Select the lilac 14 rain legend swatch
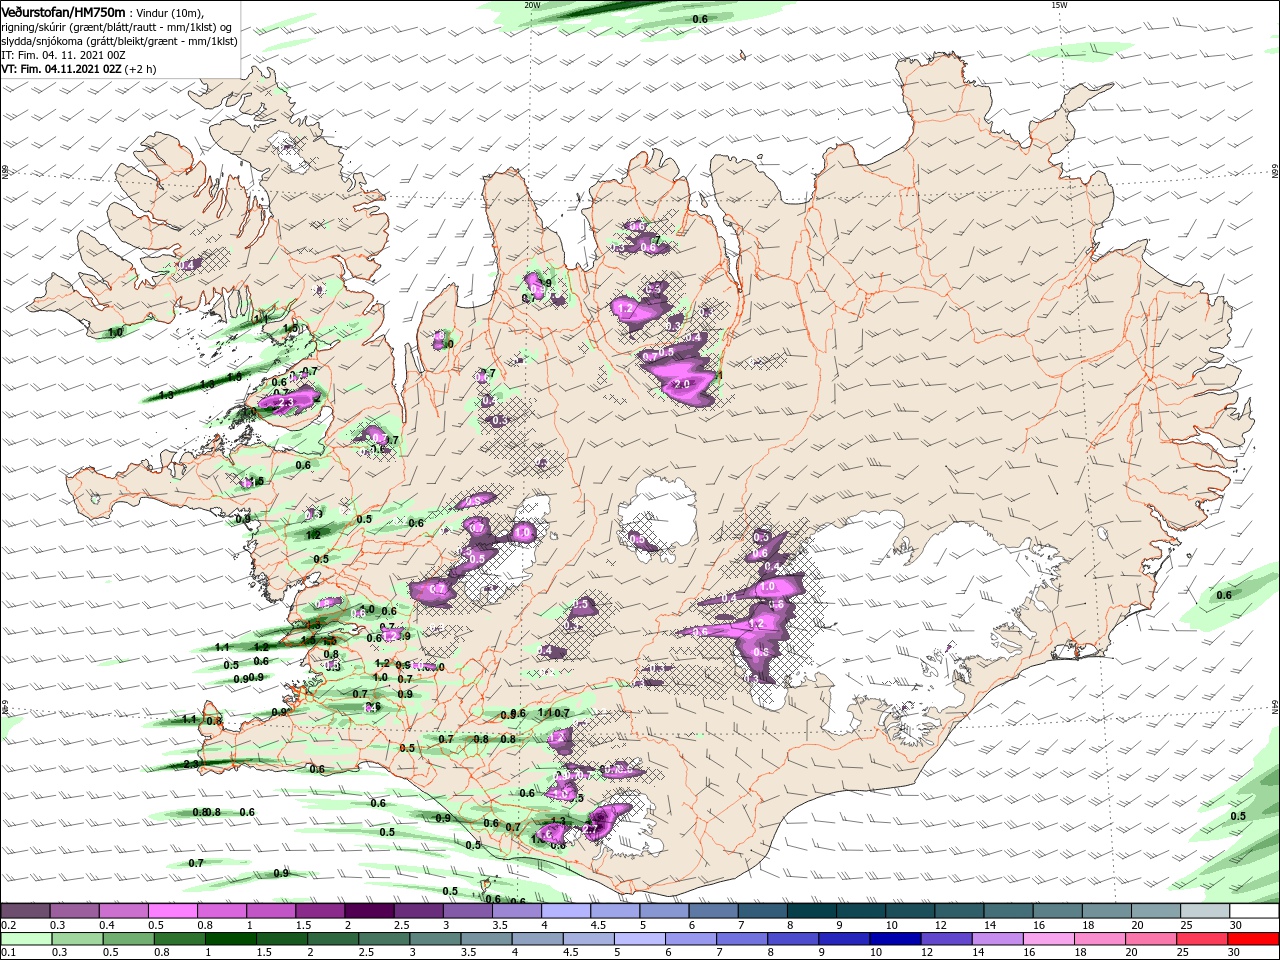Image resolution: width=1280 pixels, height=960 pixels. click(997, 939)
